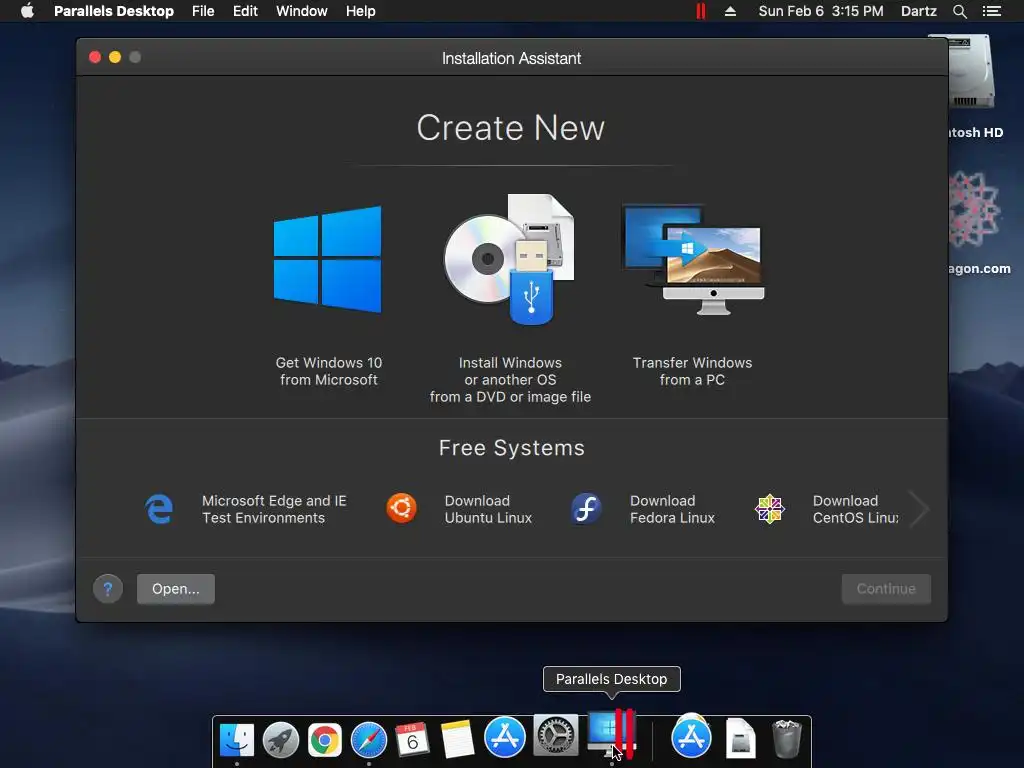Click the CentOS Linux logo icon
This screenshot has height=768, width=1024.
[x=769, y=509]
